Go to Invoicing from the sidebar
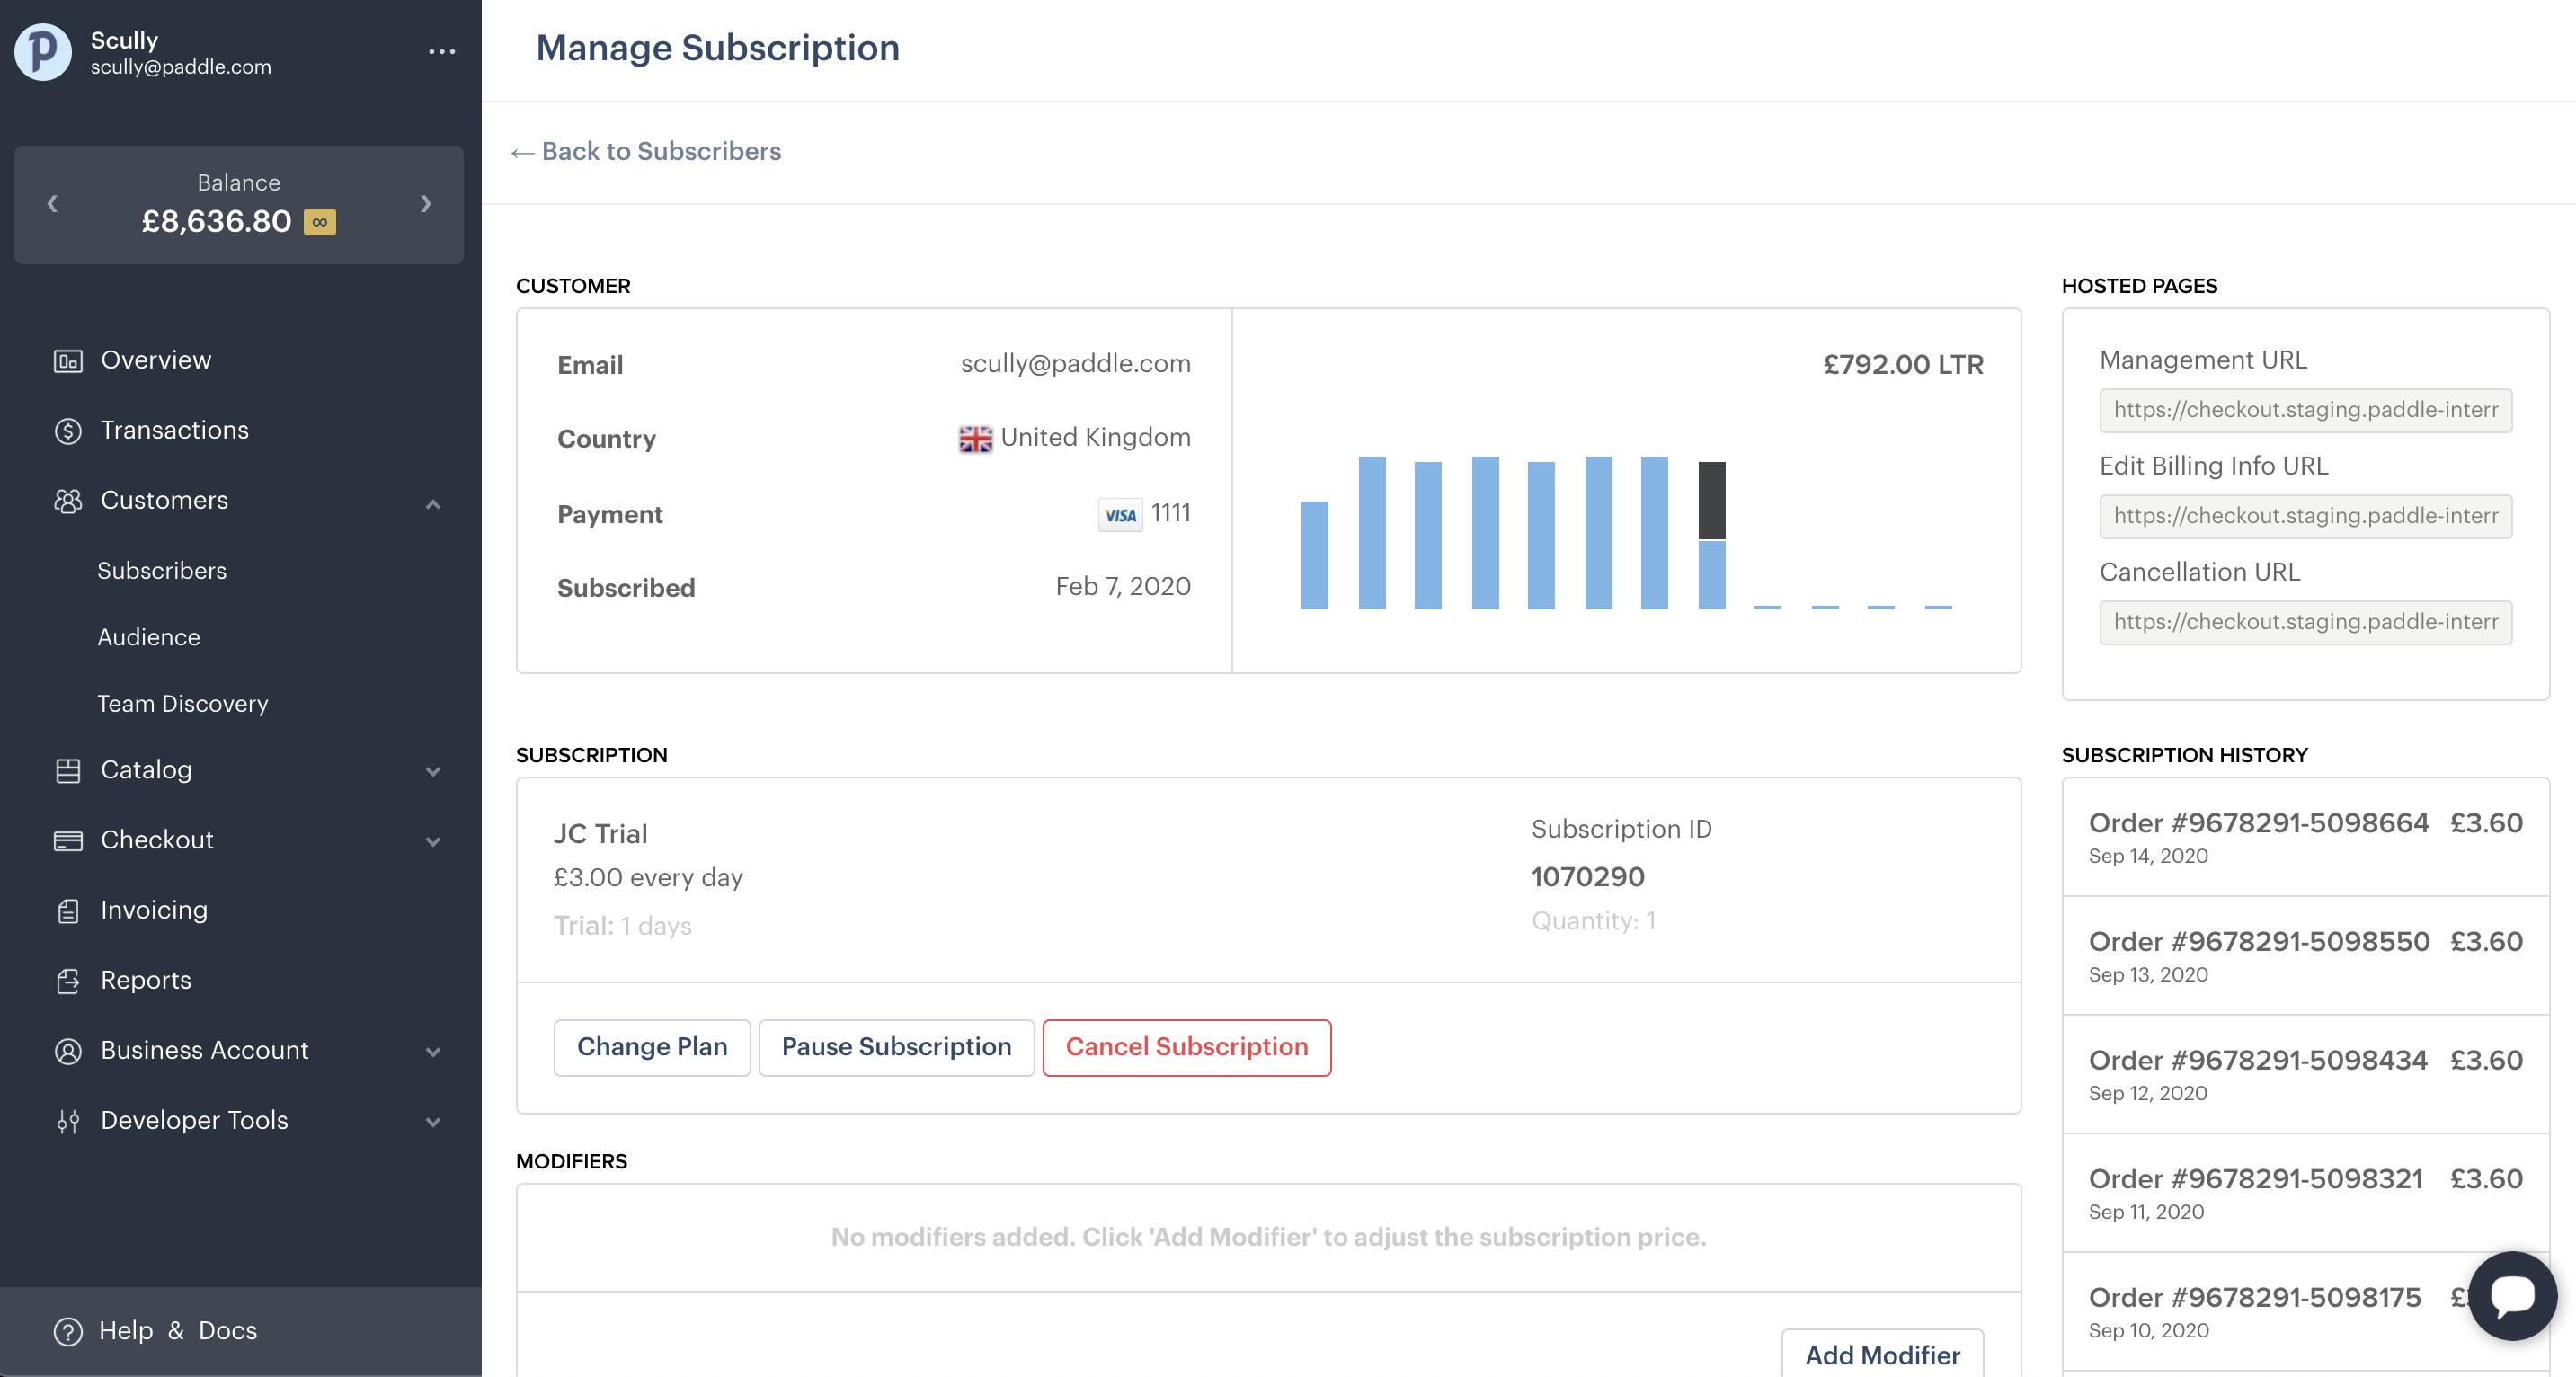The height and width of the screenshot is (1377, 2576). pos(152,909)
